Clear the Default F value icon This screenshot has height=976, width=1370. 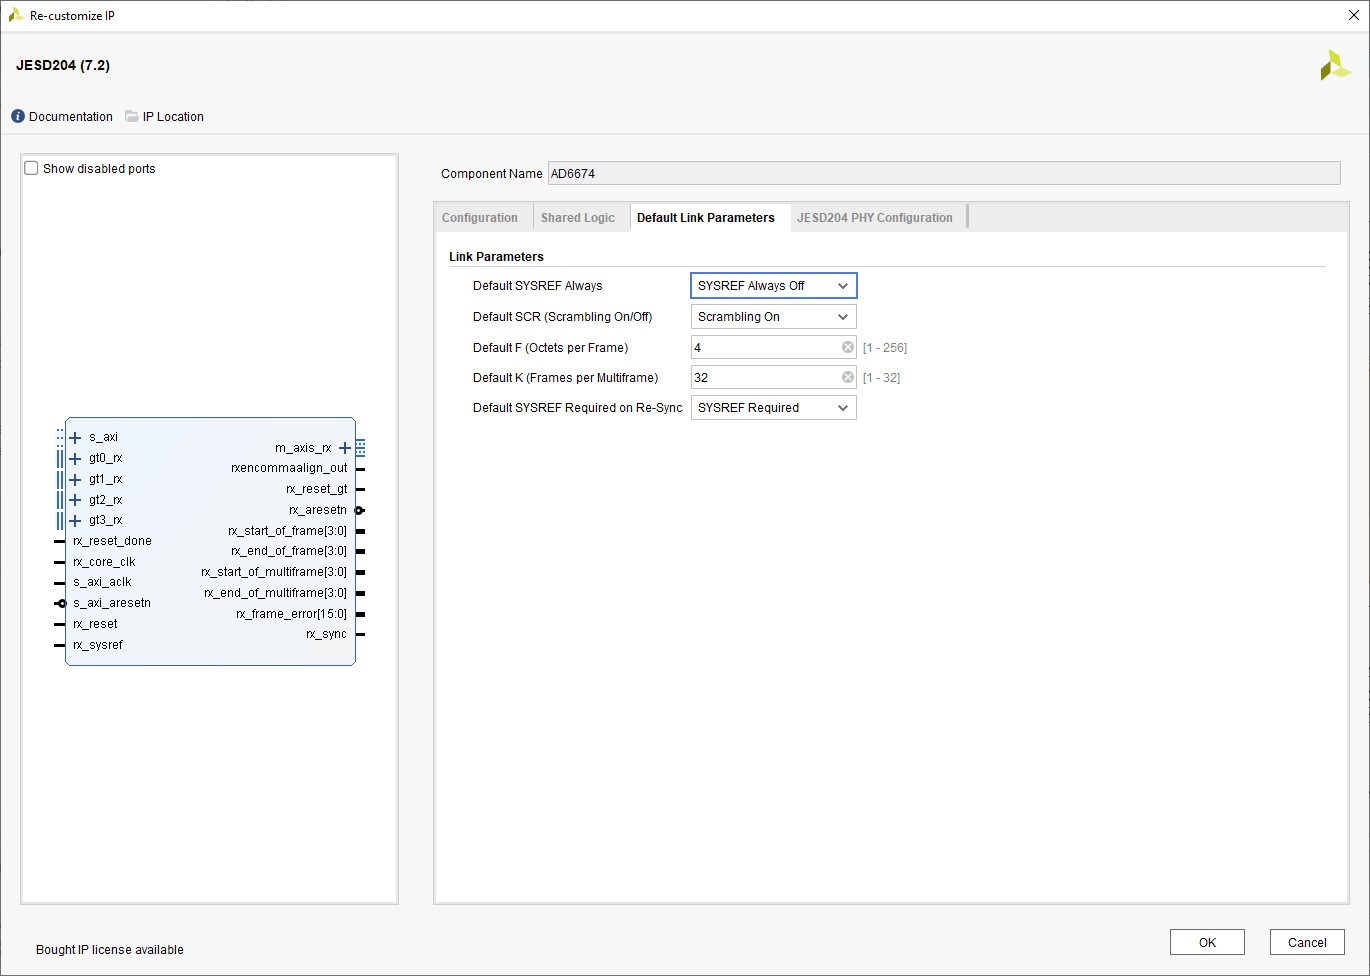click(847, 347)
